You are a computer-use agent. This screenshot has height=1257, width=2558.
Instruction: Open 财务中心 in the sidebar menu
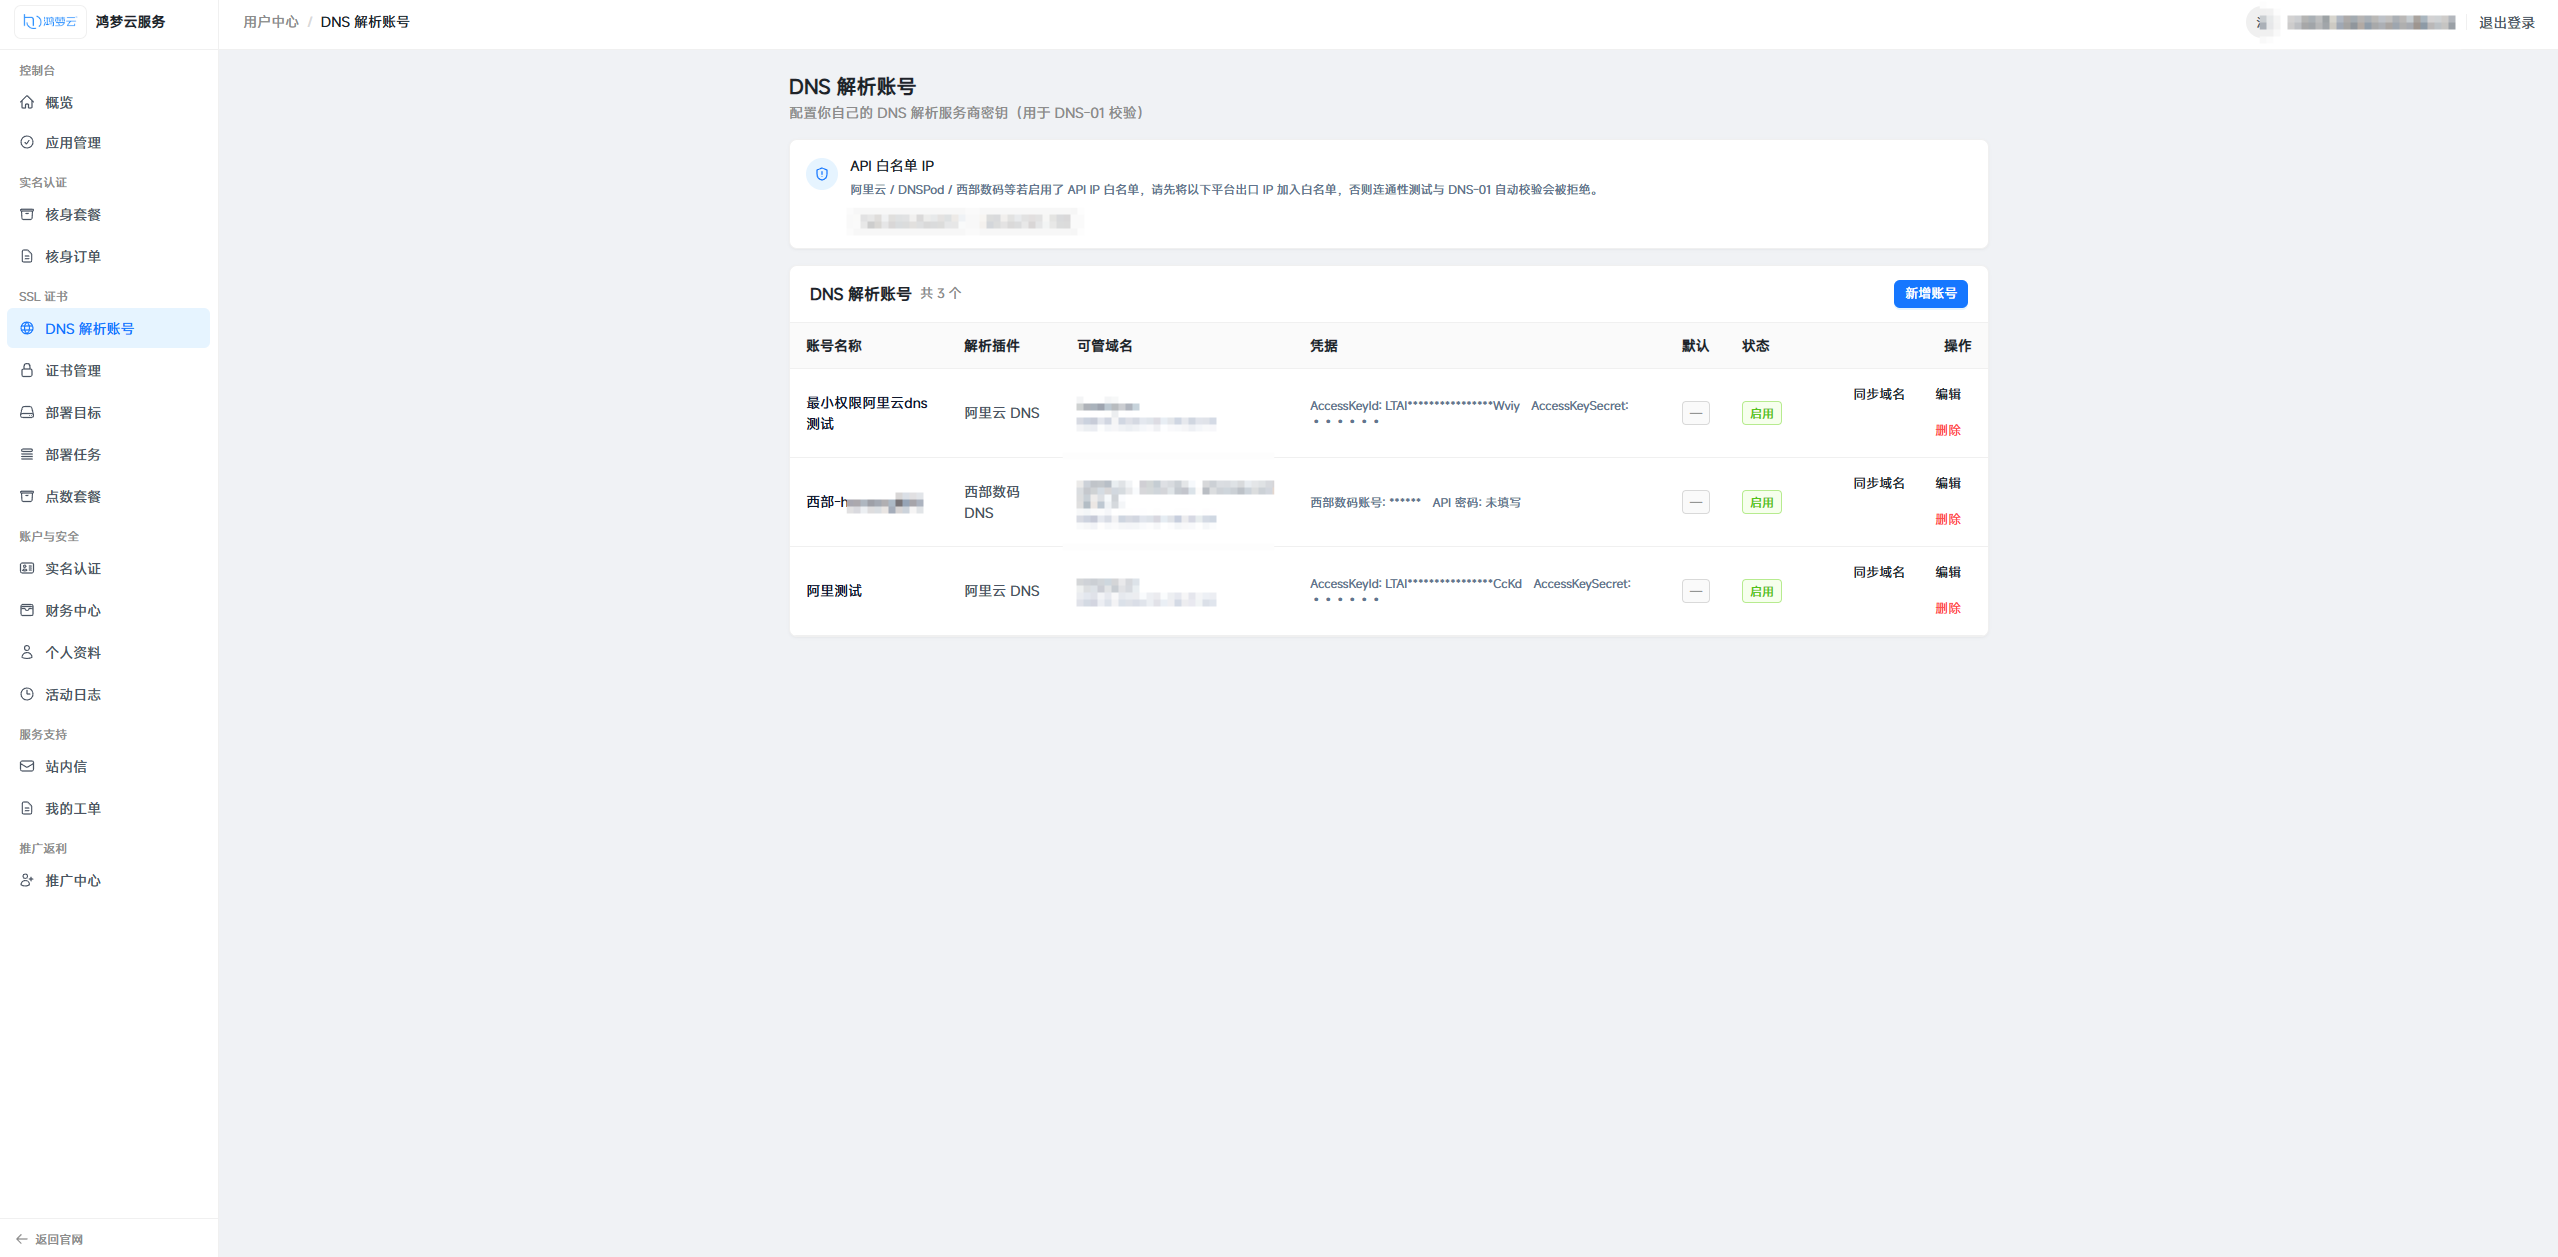(108, 610)
